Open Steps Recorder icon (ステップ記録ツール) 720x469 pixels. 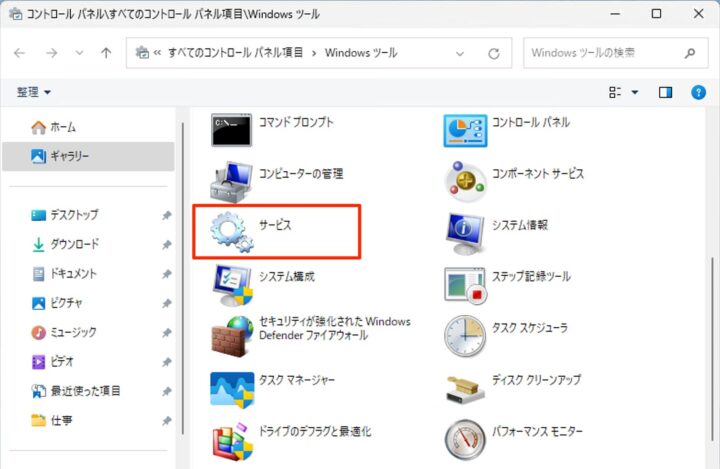465,285
